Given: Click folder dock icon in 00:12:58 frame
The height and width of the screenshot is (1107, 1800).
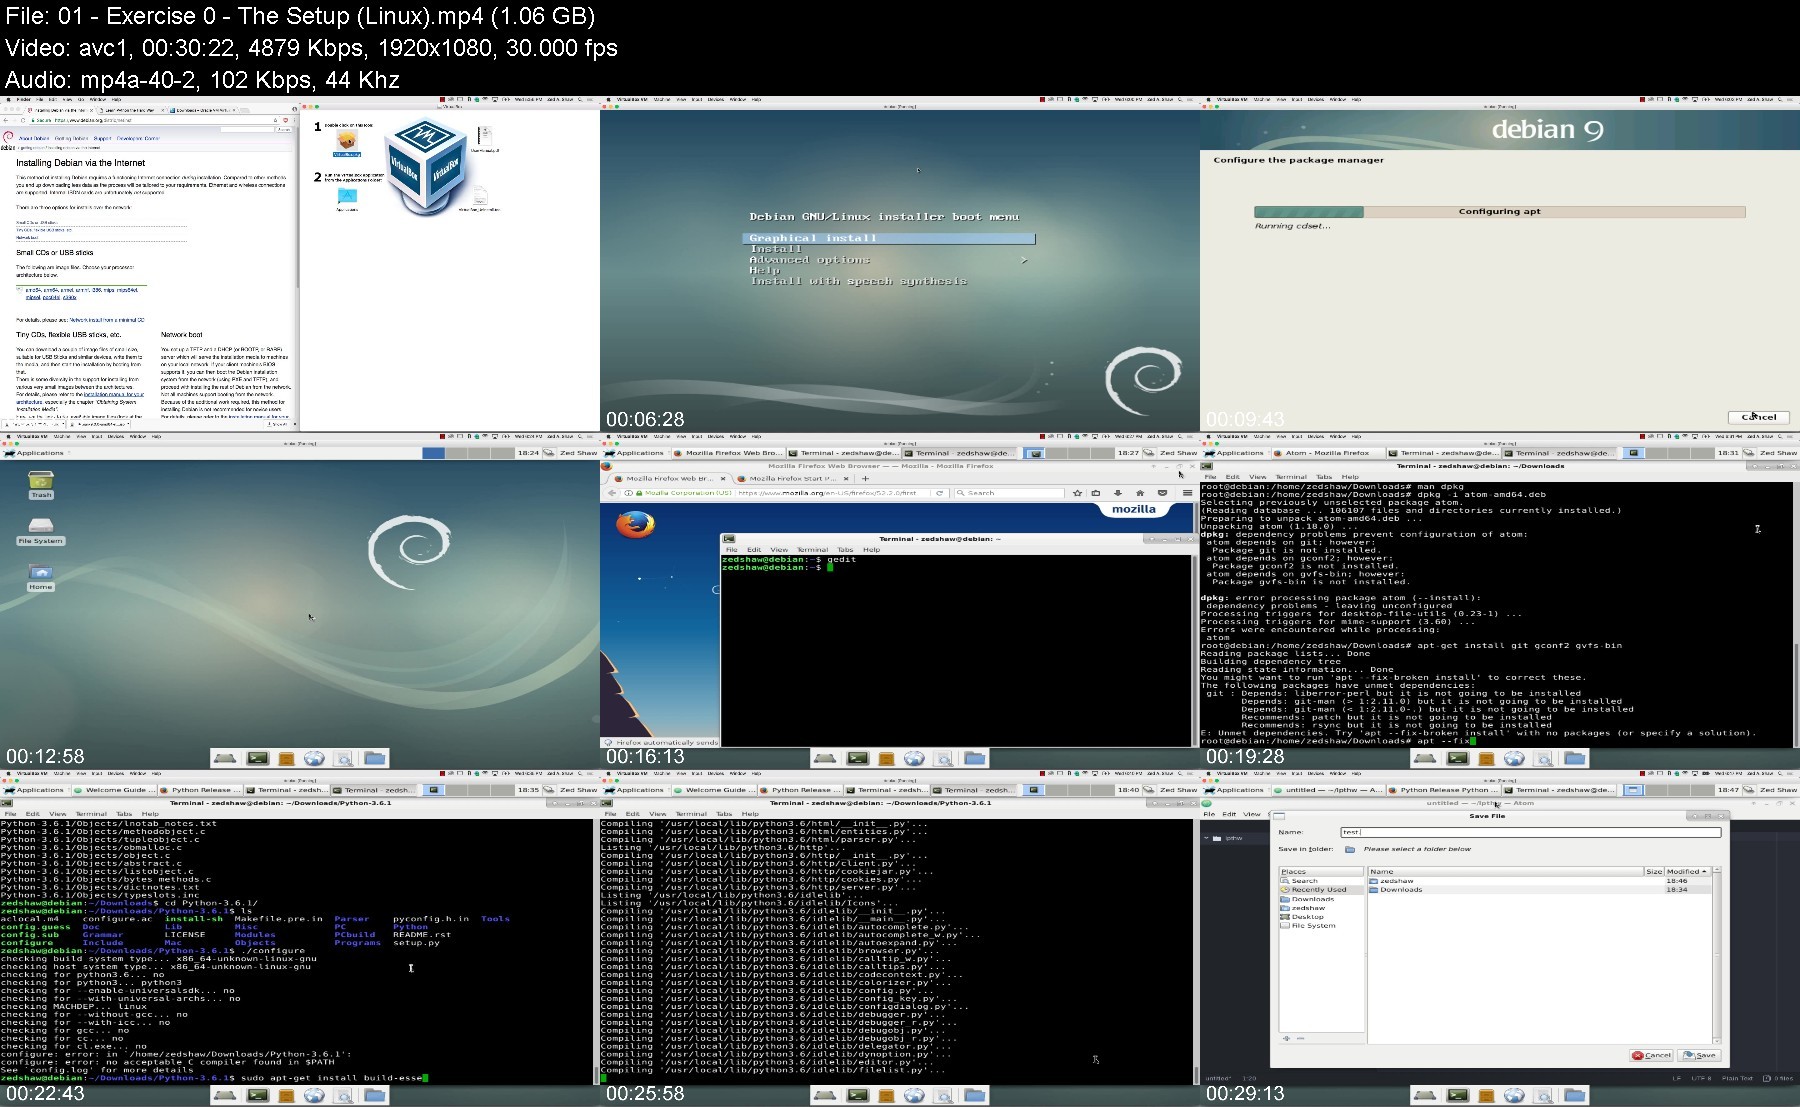Looking at the screenshot, I should (x=375, y=759).
